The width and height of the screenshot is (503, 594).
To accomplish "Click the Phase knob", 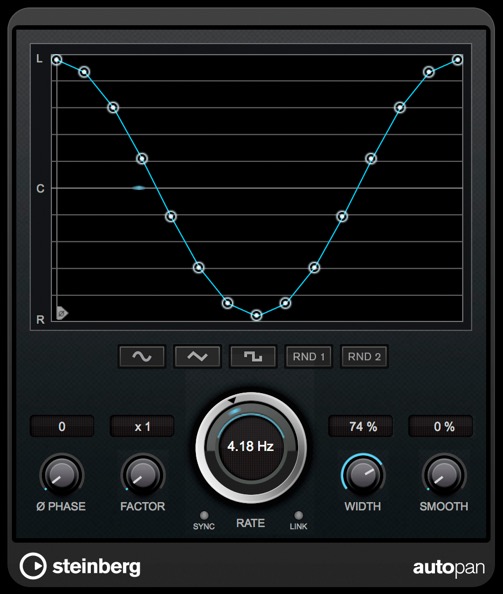I will point(61,475).
